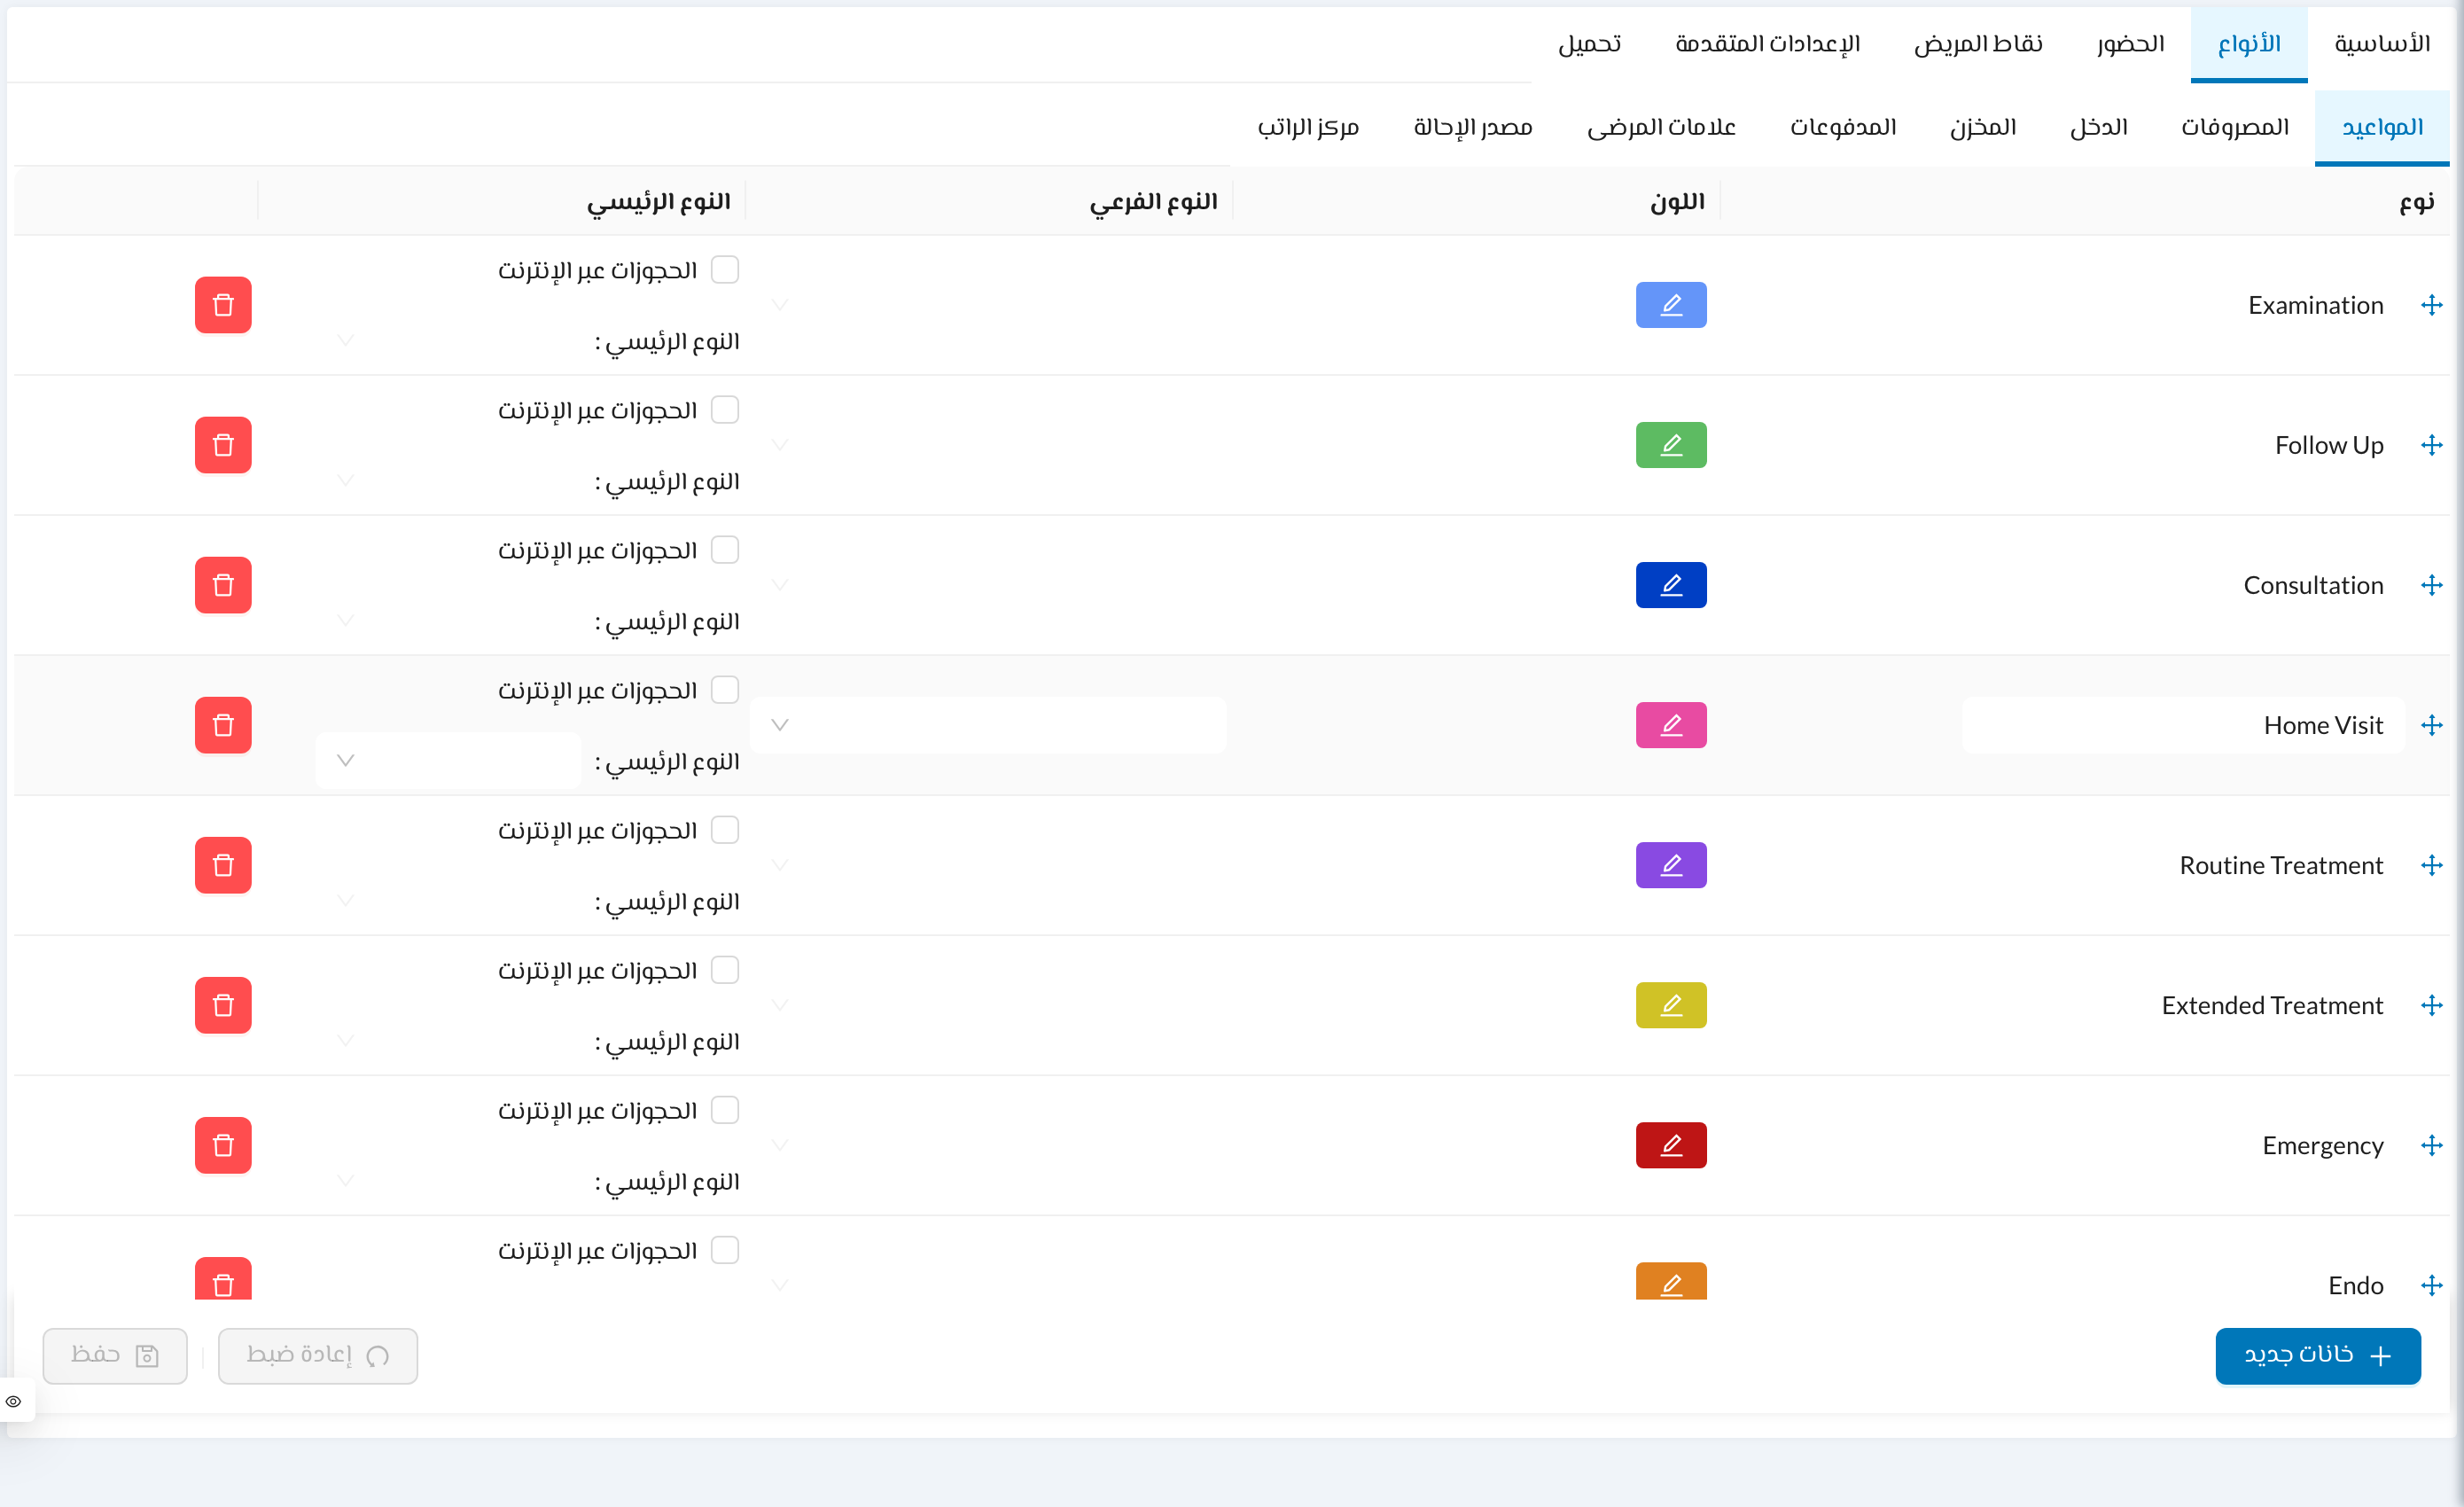Check online bookings for Consultation
The image size is (2464, 1507).
(x=725, y=550)
